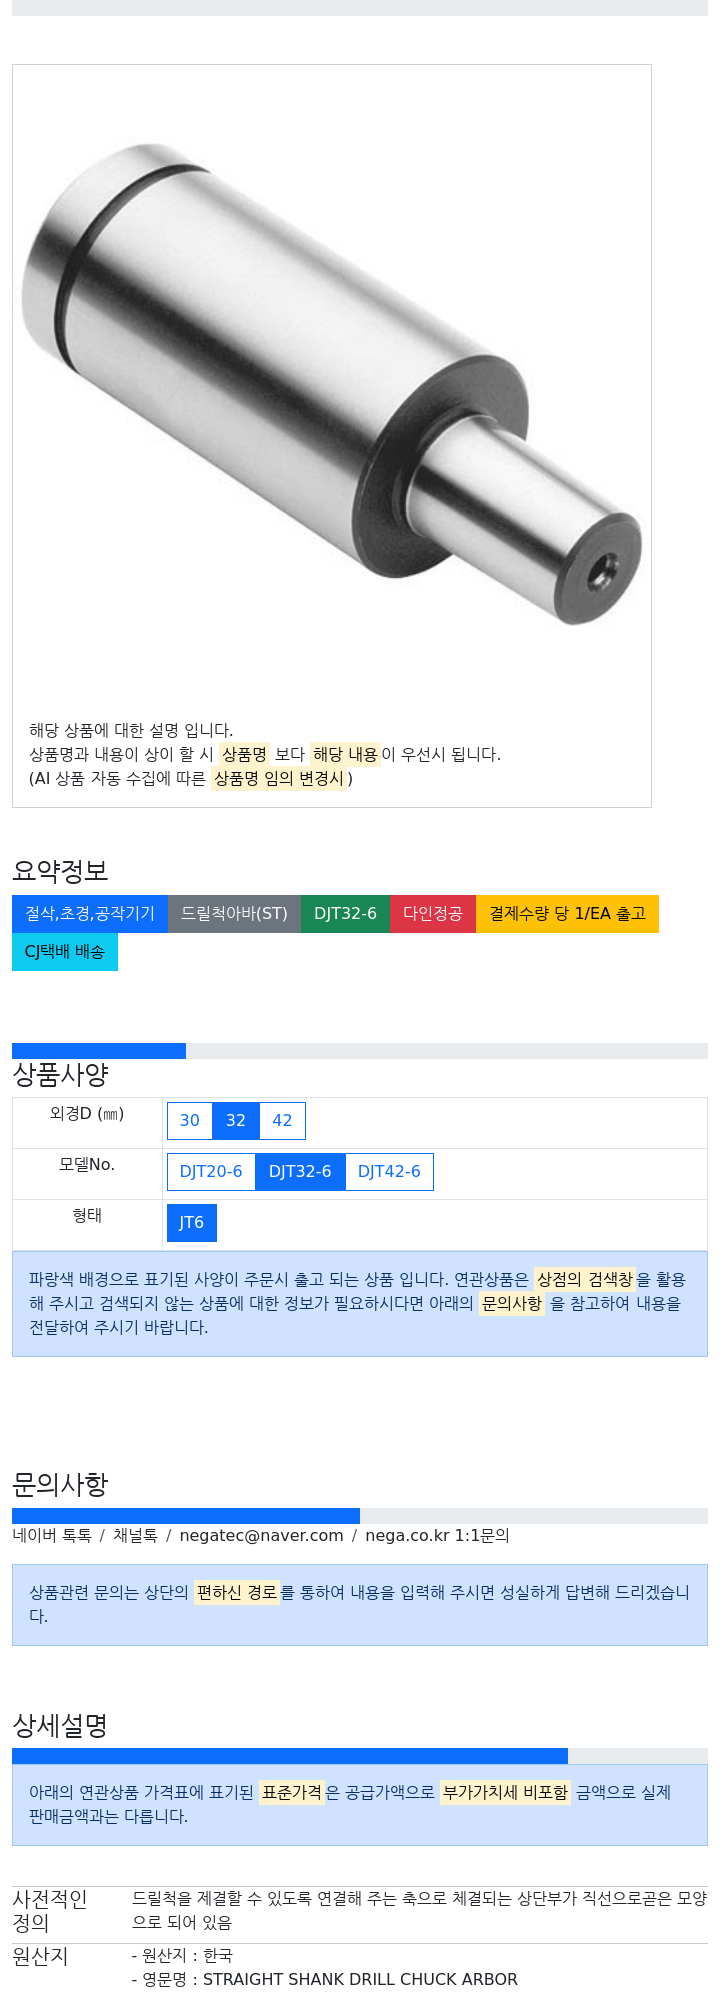Viewport: 720px width, 1992px height.
Task: Choose model DJT32-6 in the spec table
Action: pos(300,1172)
